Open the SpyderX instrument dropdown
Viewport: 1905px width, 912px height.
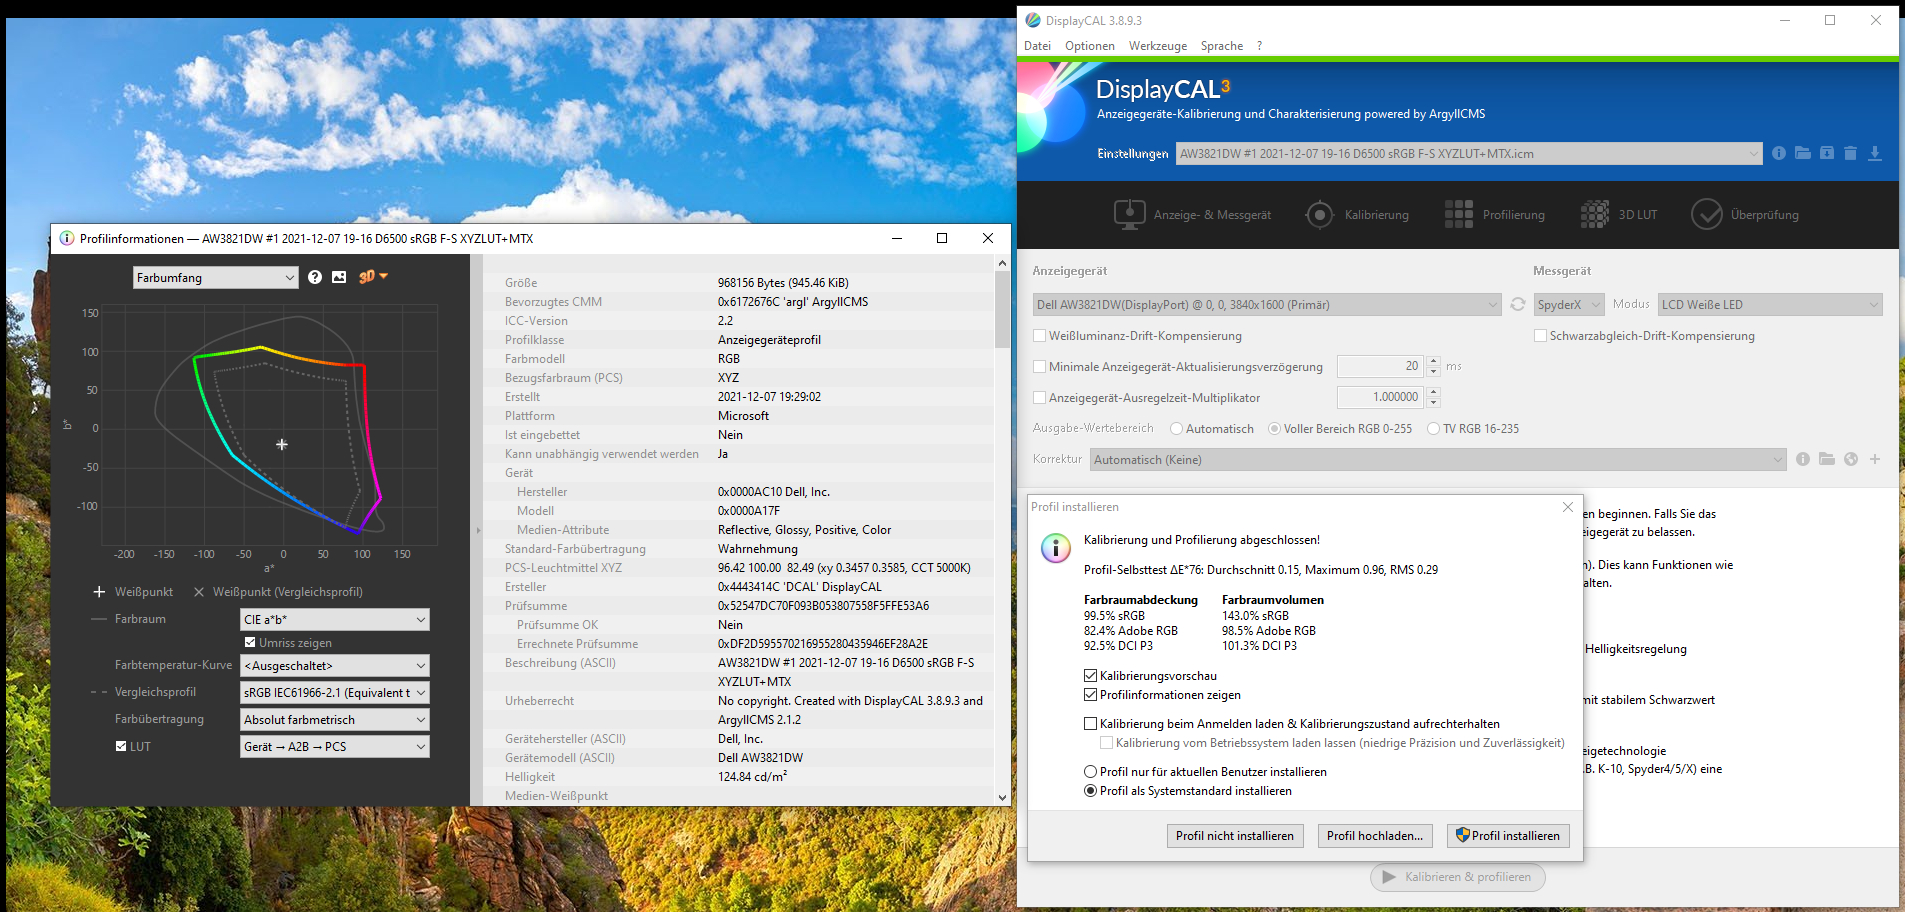[x=1568, y=304]
